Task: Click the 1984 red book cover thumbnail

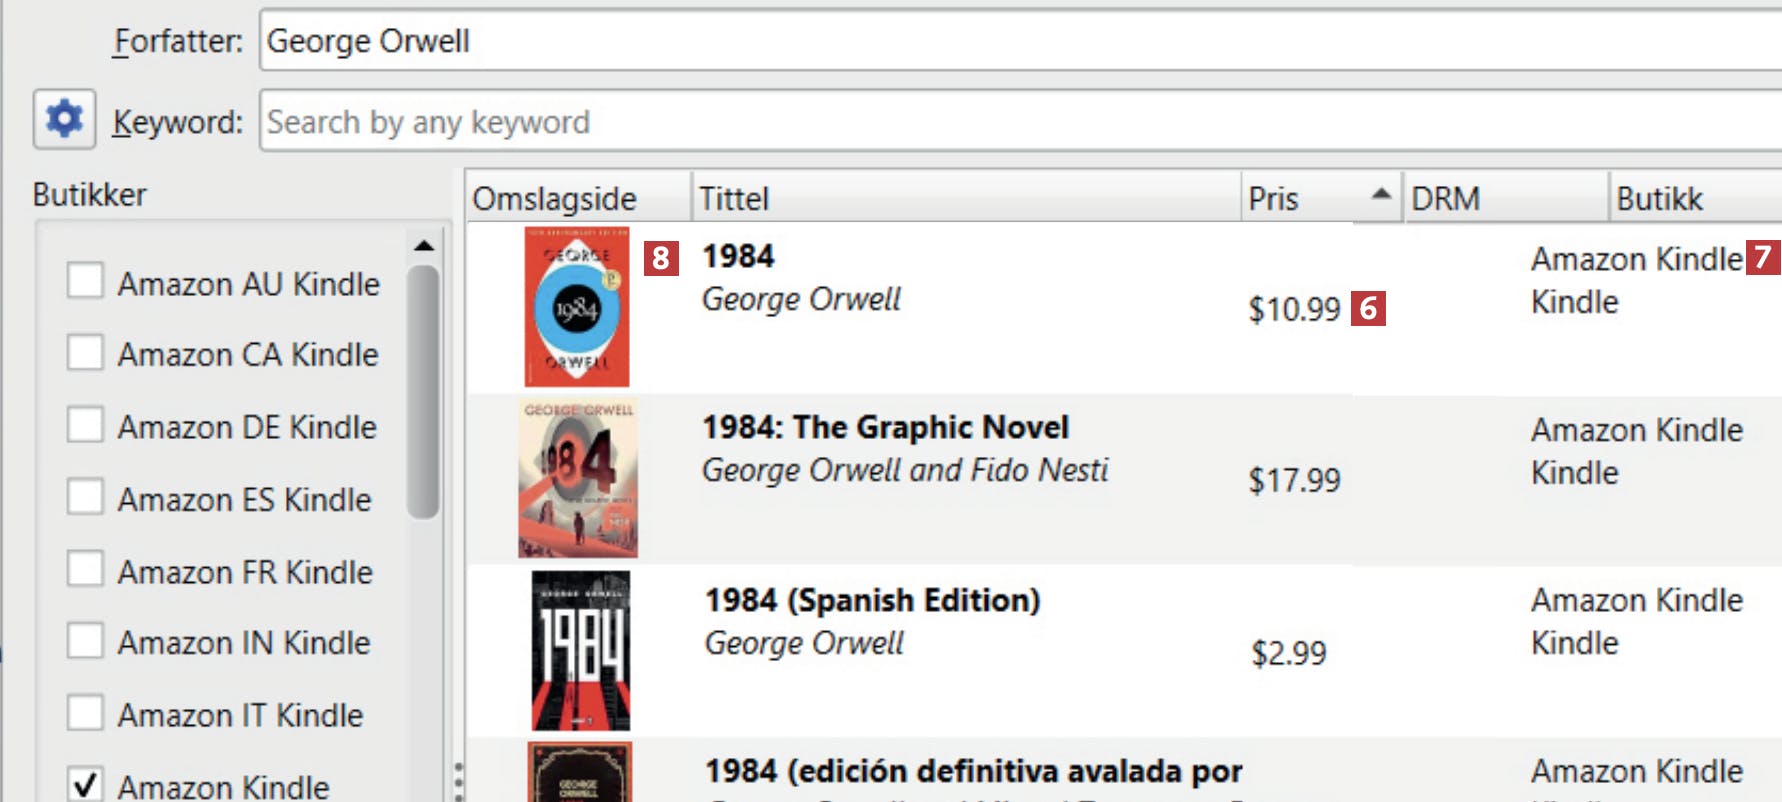Action: click(577, 307)
